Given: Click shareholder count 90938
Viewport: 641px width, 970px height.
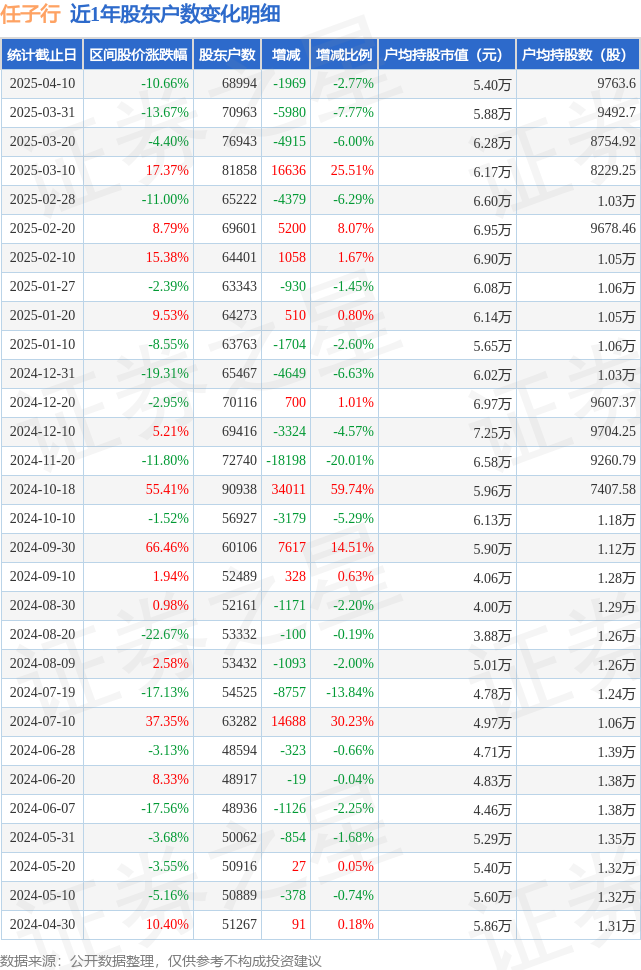Looking at the screenshot, I should click(239, 489).
